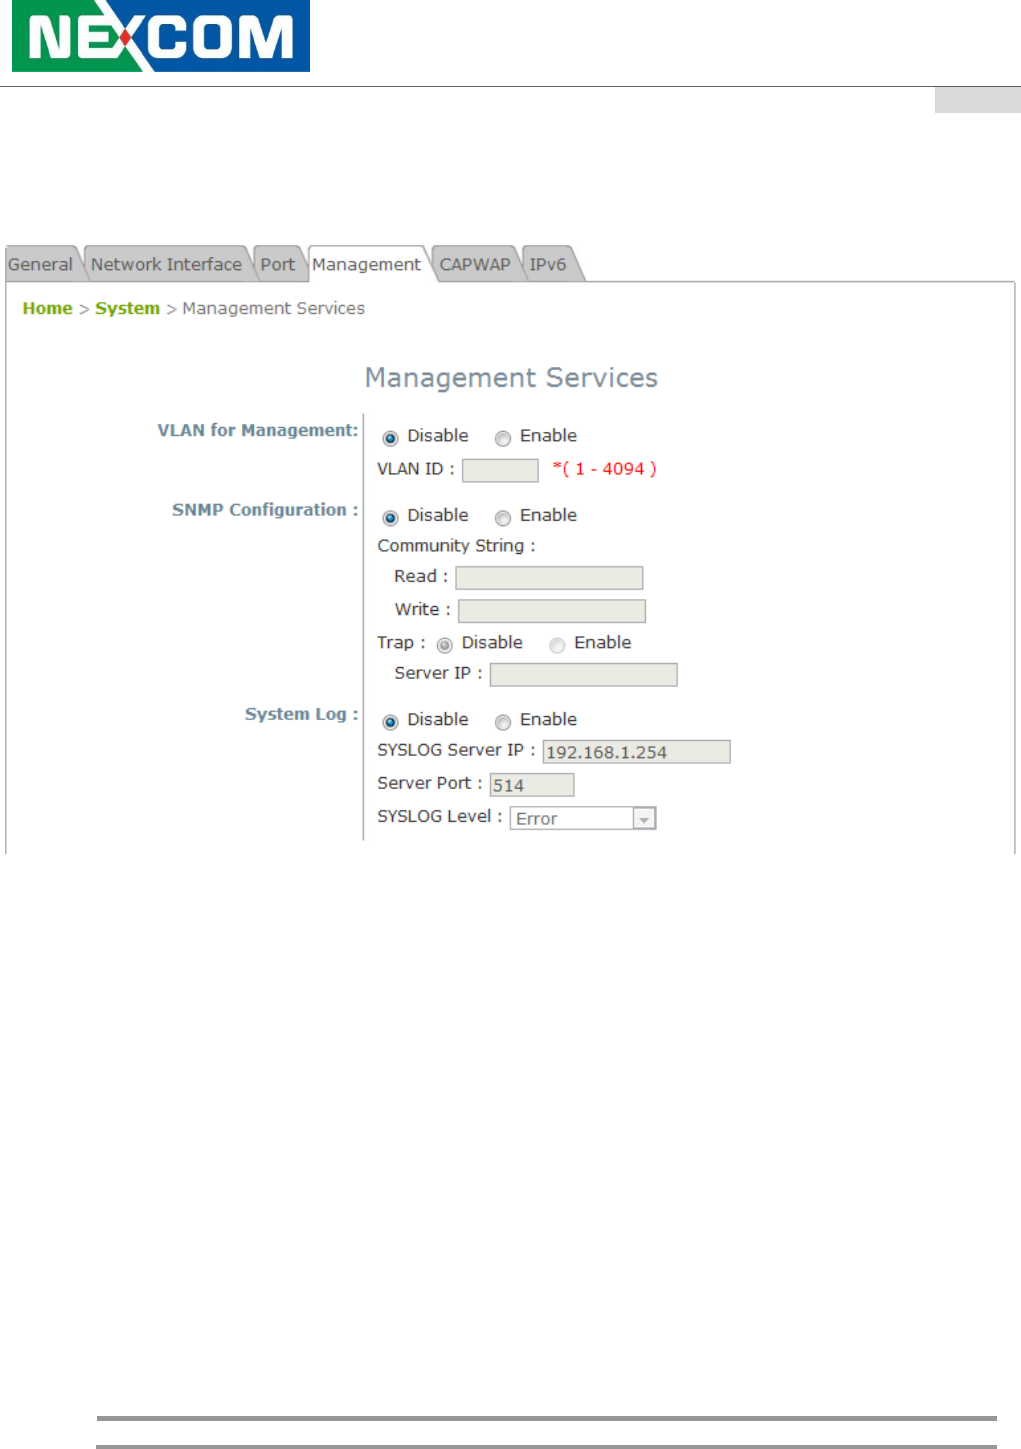Open the IPv6 tab
Image resolution: width=1021 pixels, height=1449 pixels.
(548, 264)
